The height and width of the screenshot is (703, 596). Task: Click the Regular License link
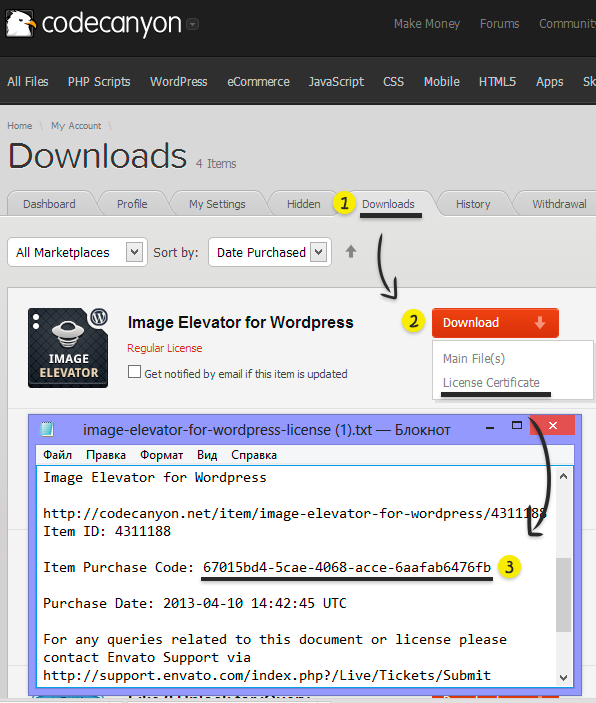coord(164,348)
